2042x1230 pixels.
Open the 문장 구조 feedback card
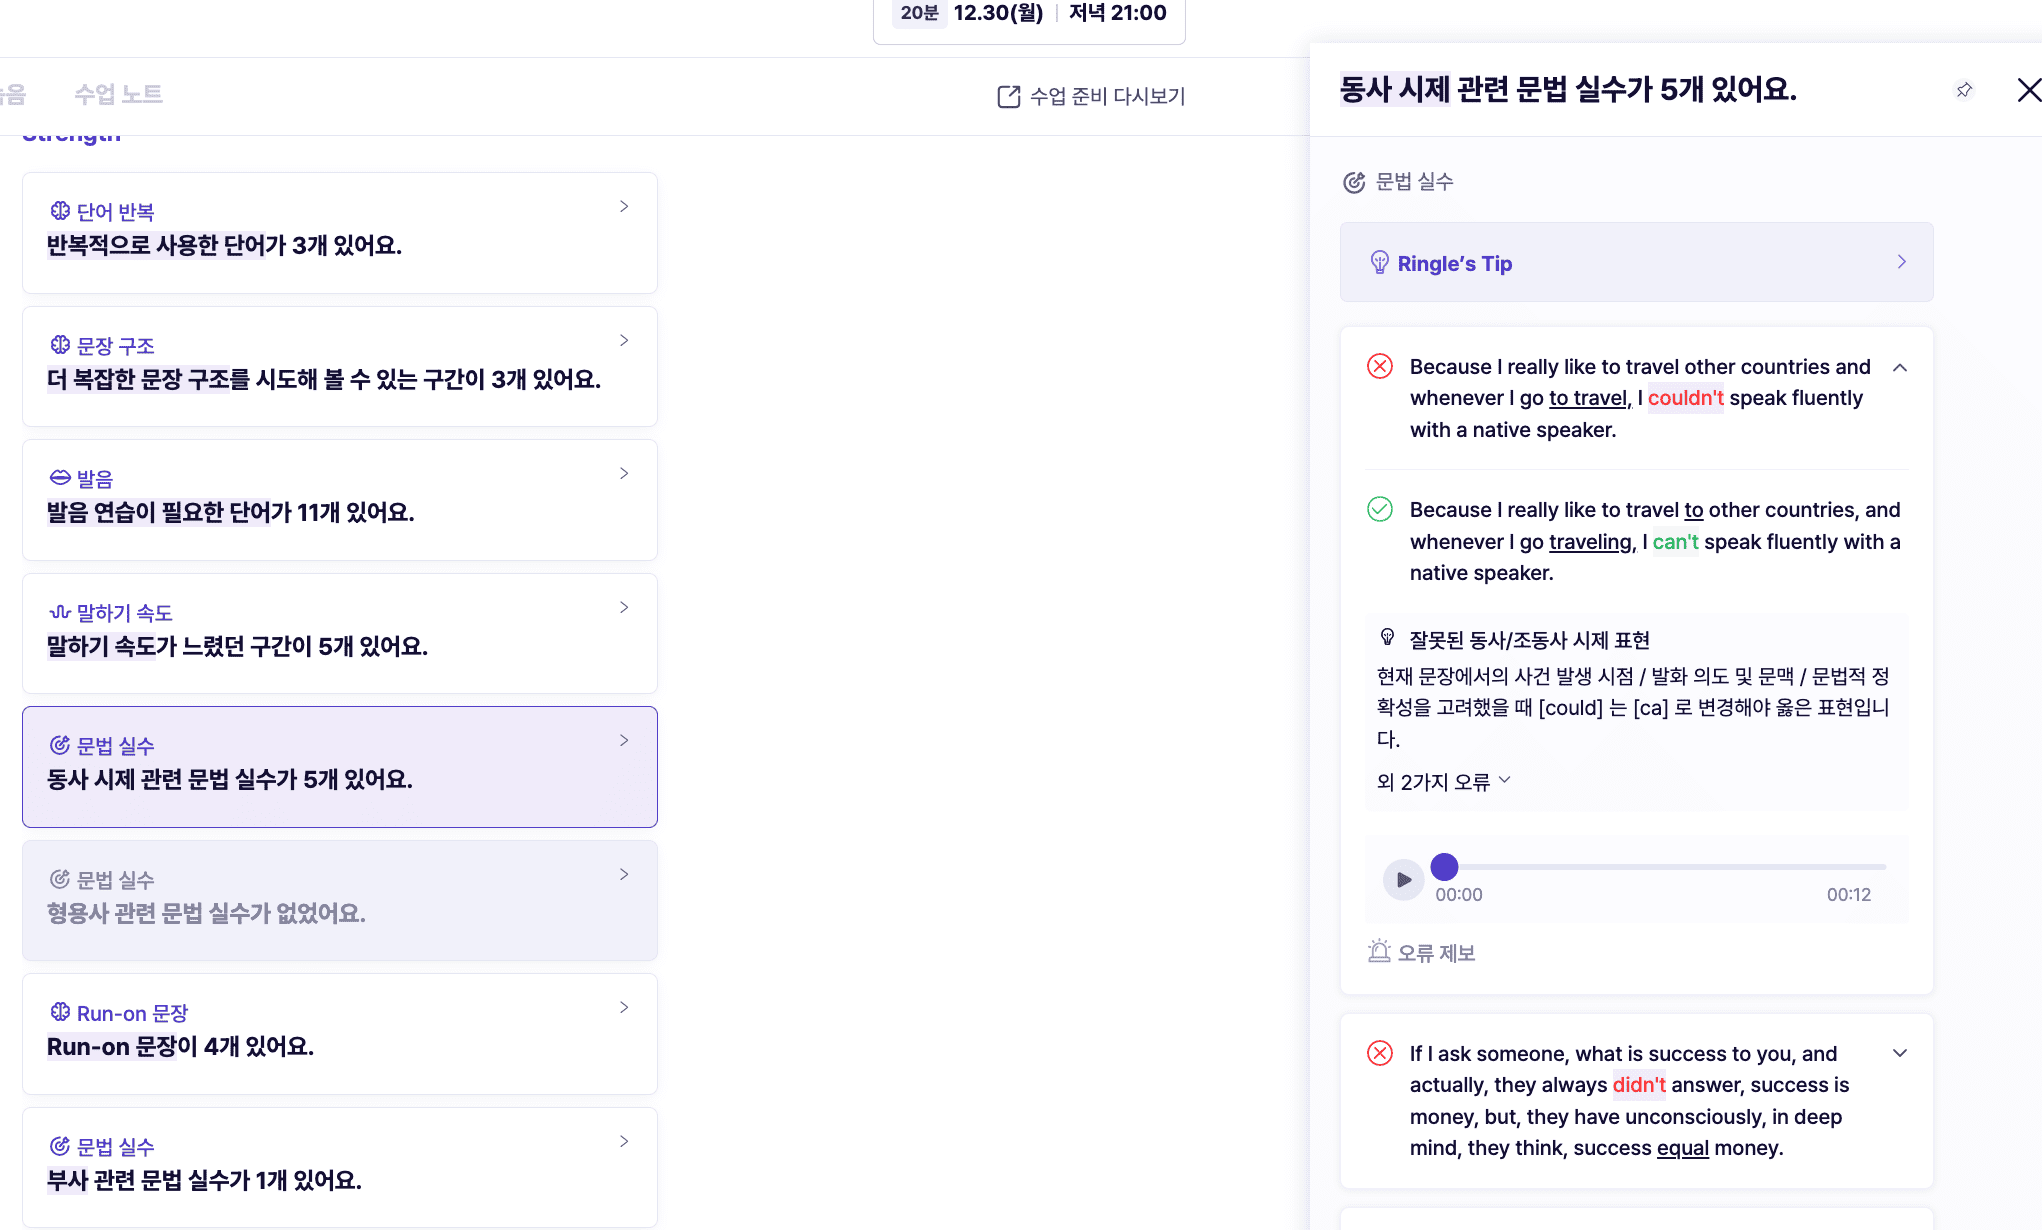coord(340,366)
